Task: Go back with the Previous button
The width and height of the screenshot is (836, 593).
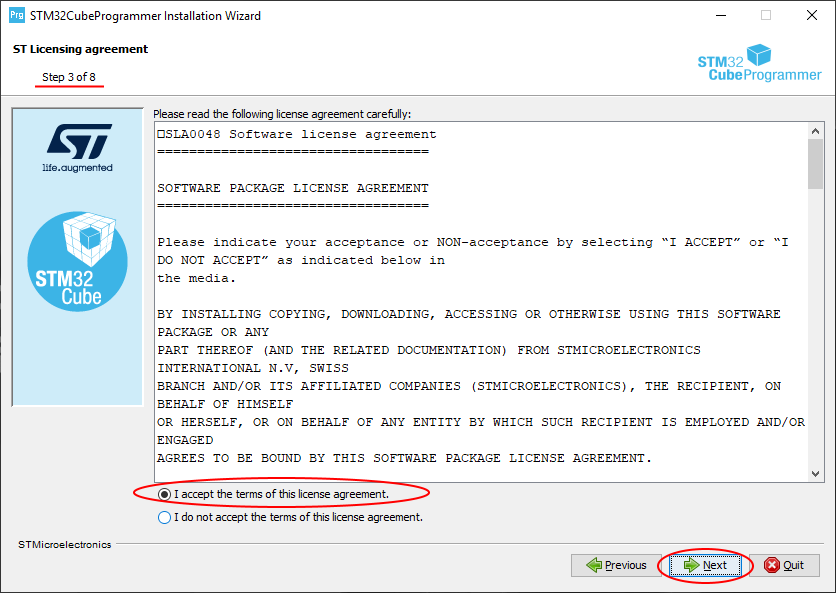Action: (x=616, y=565)
